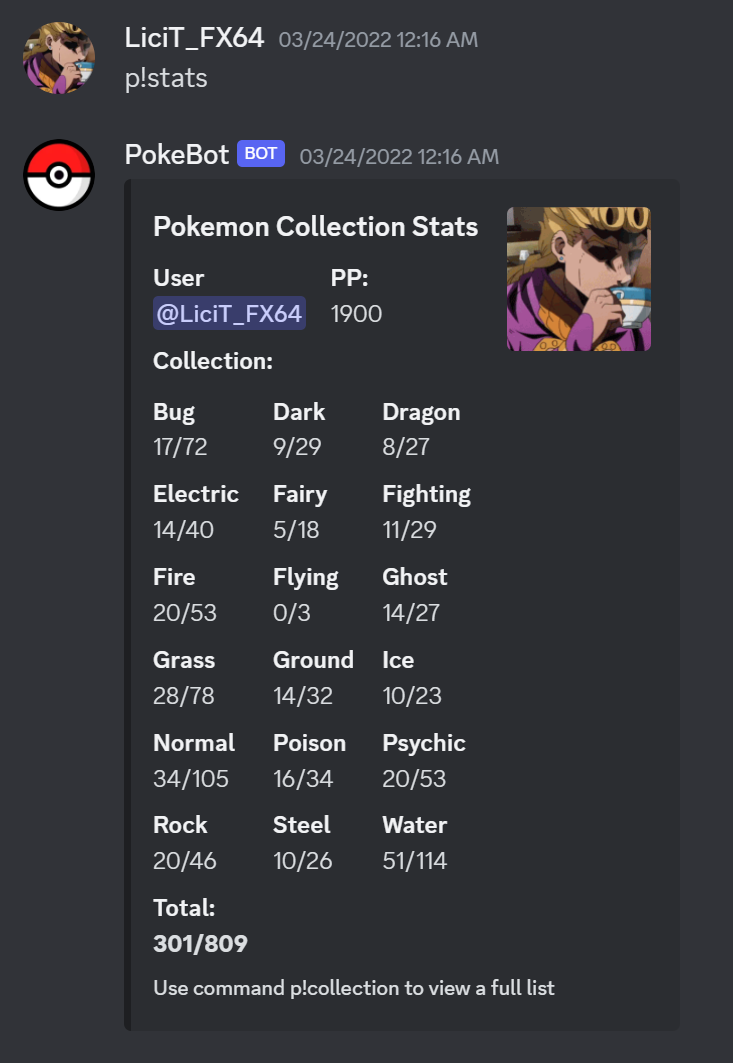
Task: Click LiciT_FX64's profile avatar
Action: coord(59,58)
